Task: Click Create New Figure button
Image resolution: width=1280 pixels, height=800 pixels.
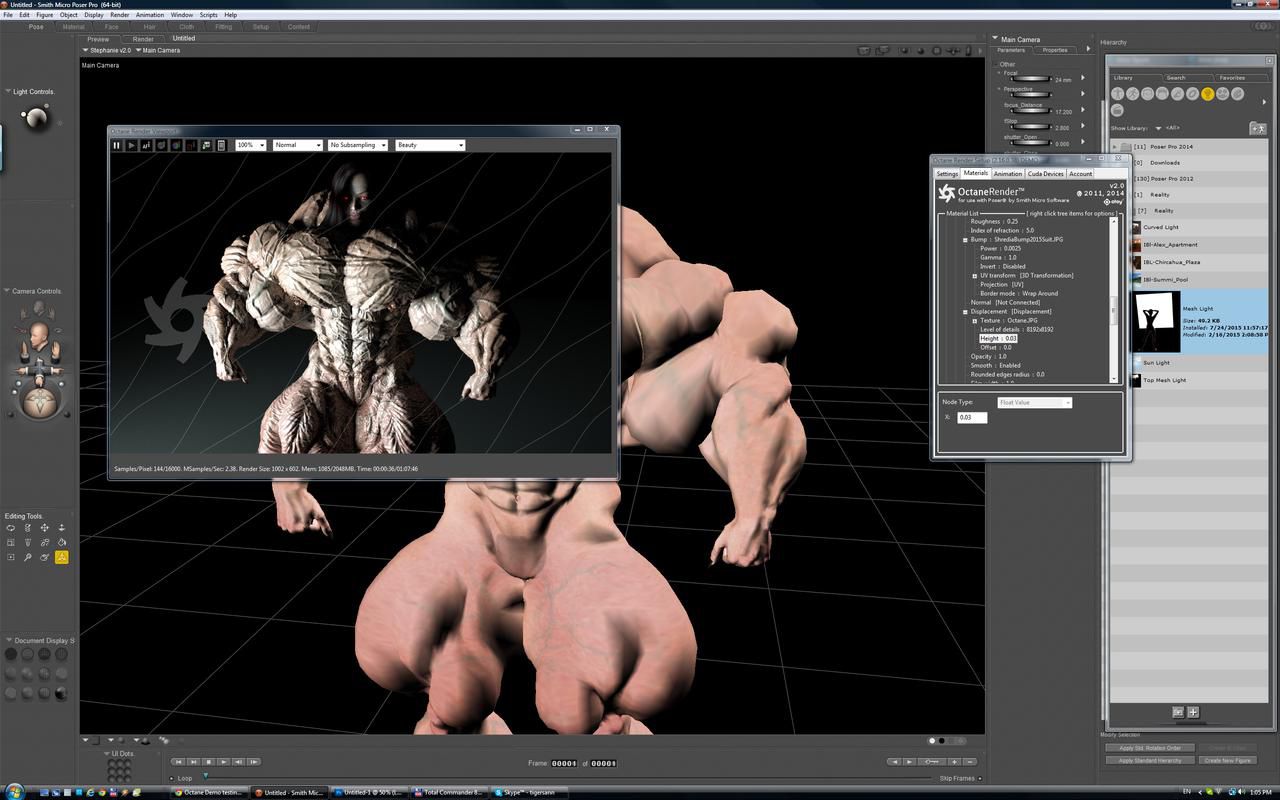Action: click(1227, 761)
